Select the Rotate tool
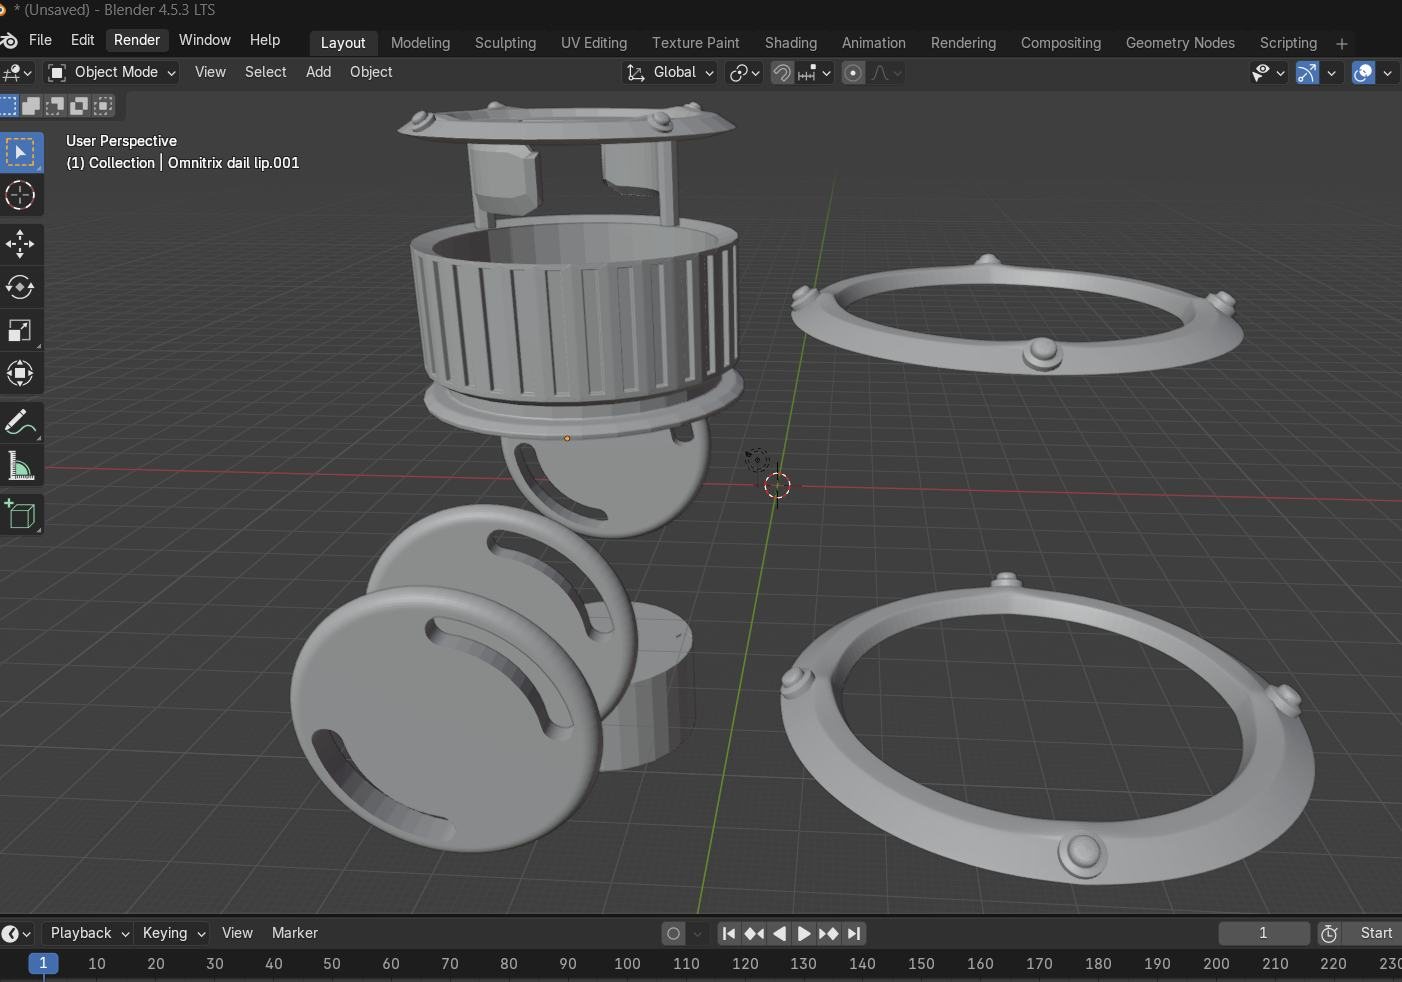The image size is (1402, 982). 20,287
